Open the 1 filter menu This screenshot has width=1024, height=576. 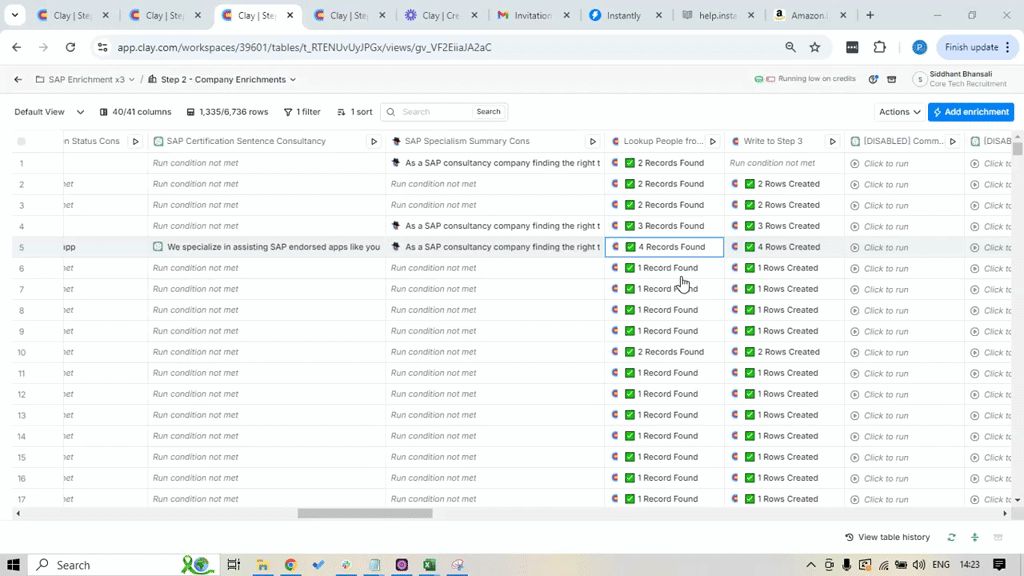302,112
